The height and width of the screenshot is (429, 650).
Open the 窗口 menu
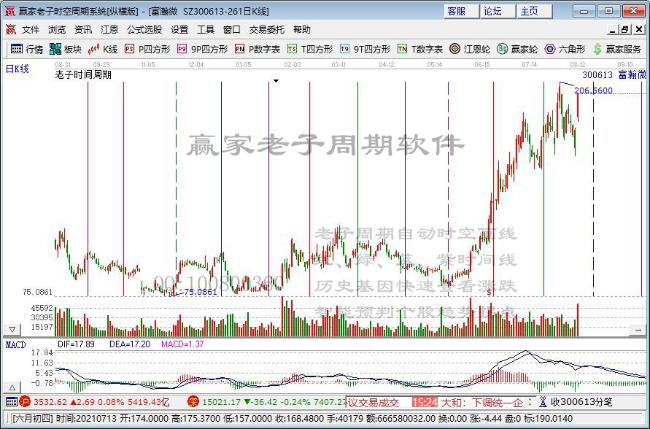232,30
